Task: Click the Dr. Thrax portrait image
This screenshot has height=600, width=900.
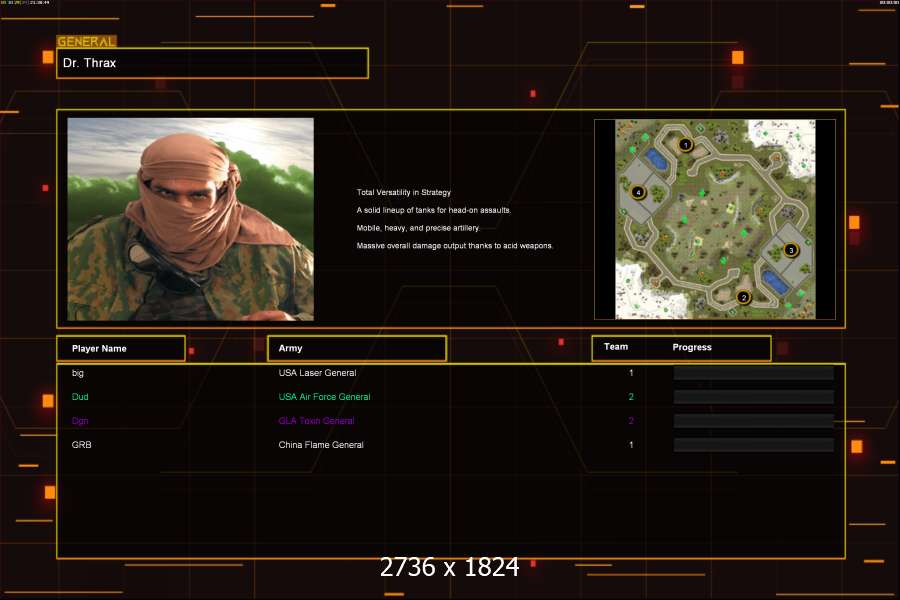Action: click(191, 219)
